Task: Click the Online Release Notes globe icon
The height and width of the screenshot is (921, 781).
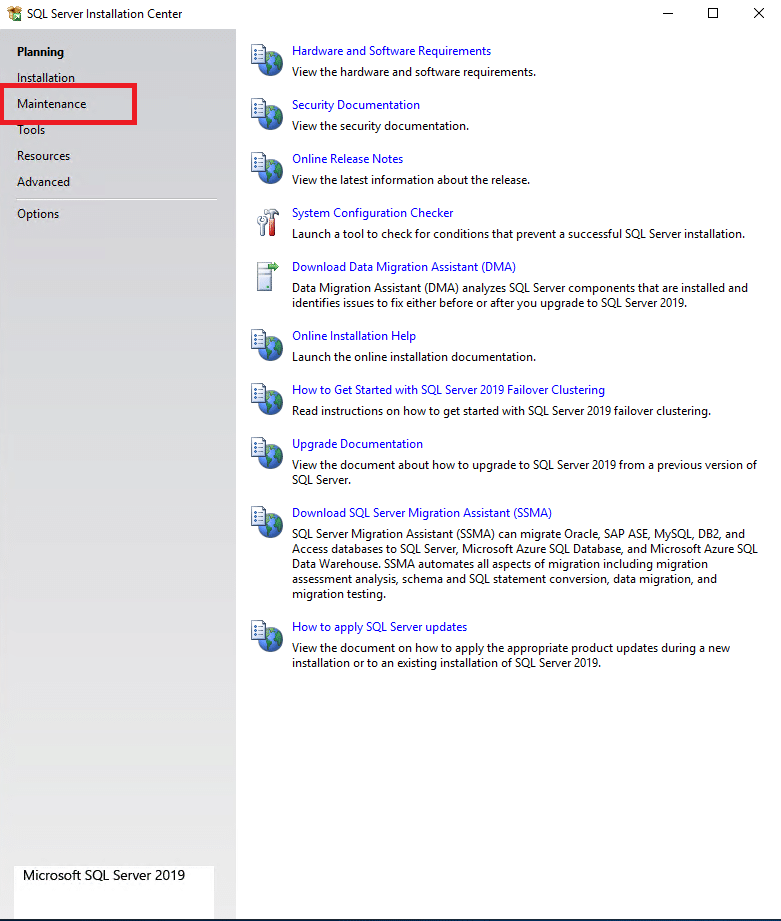Action: 267,168
